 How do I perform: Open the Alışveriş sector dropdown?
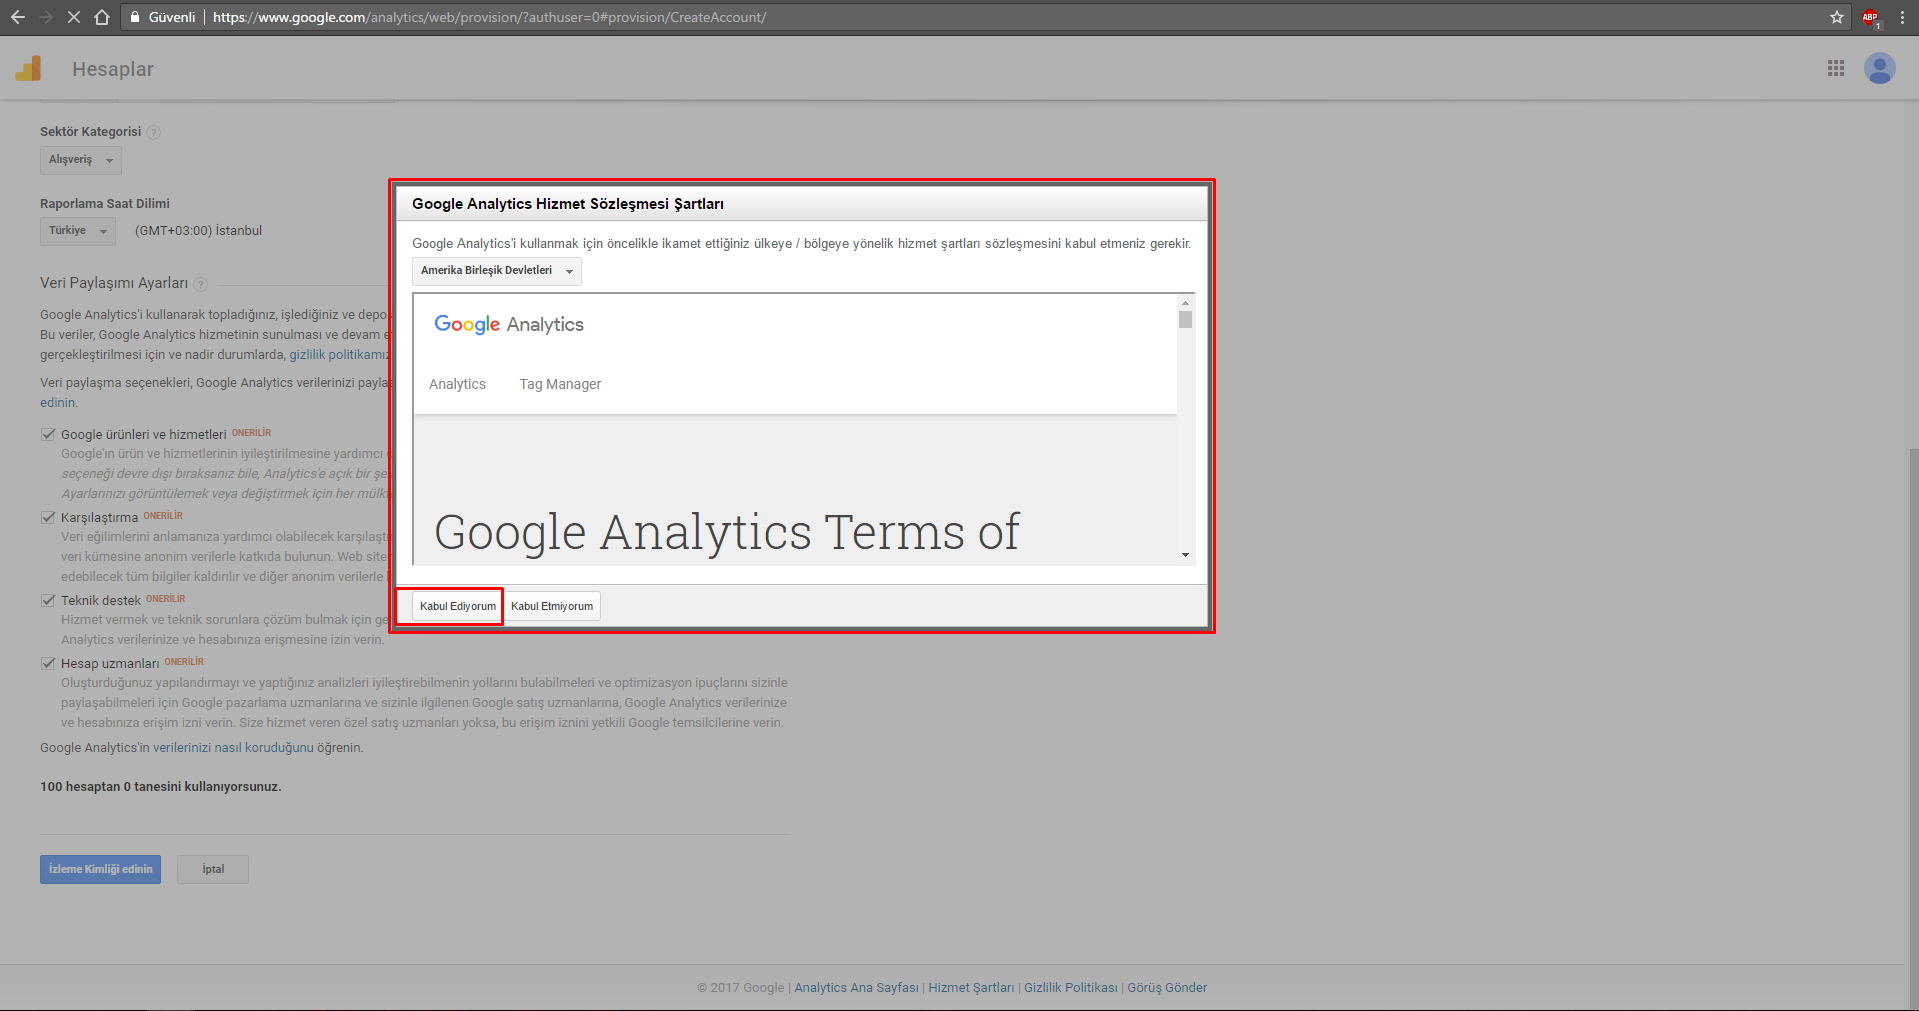(x=80, y=160)
